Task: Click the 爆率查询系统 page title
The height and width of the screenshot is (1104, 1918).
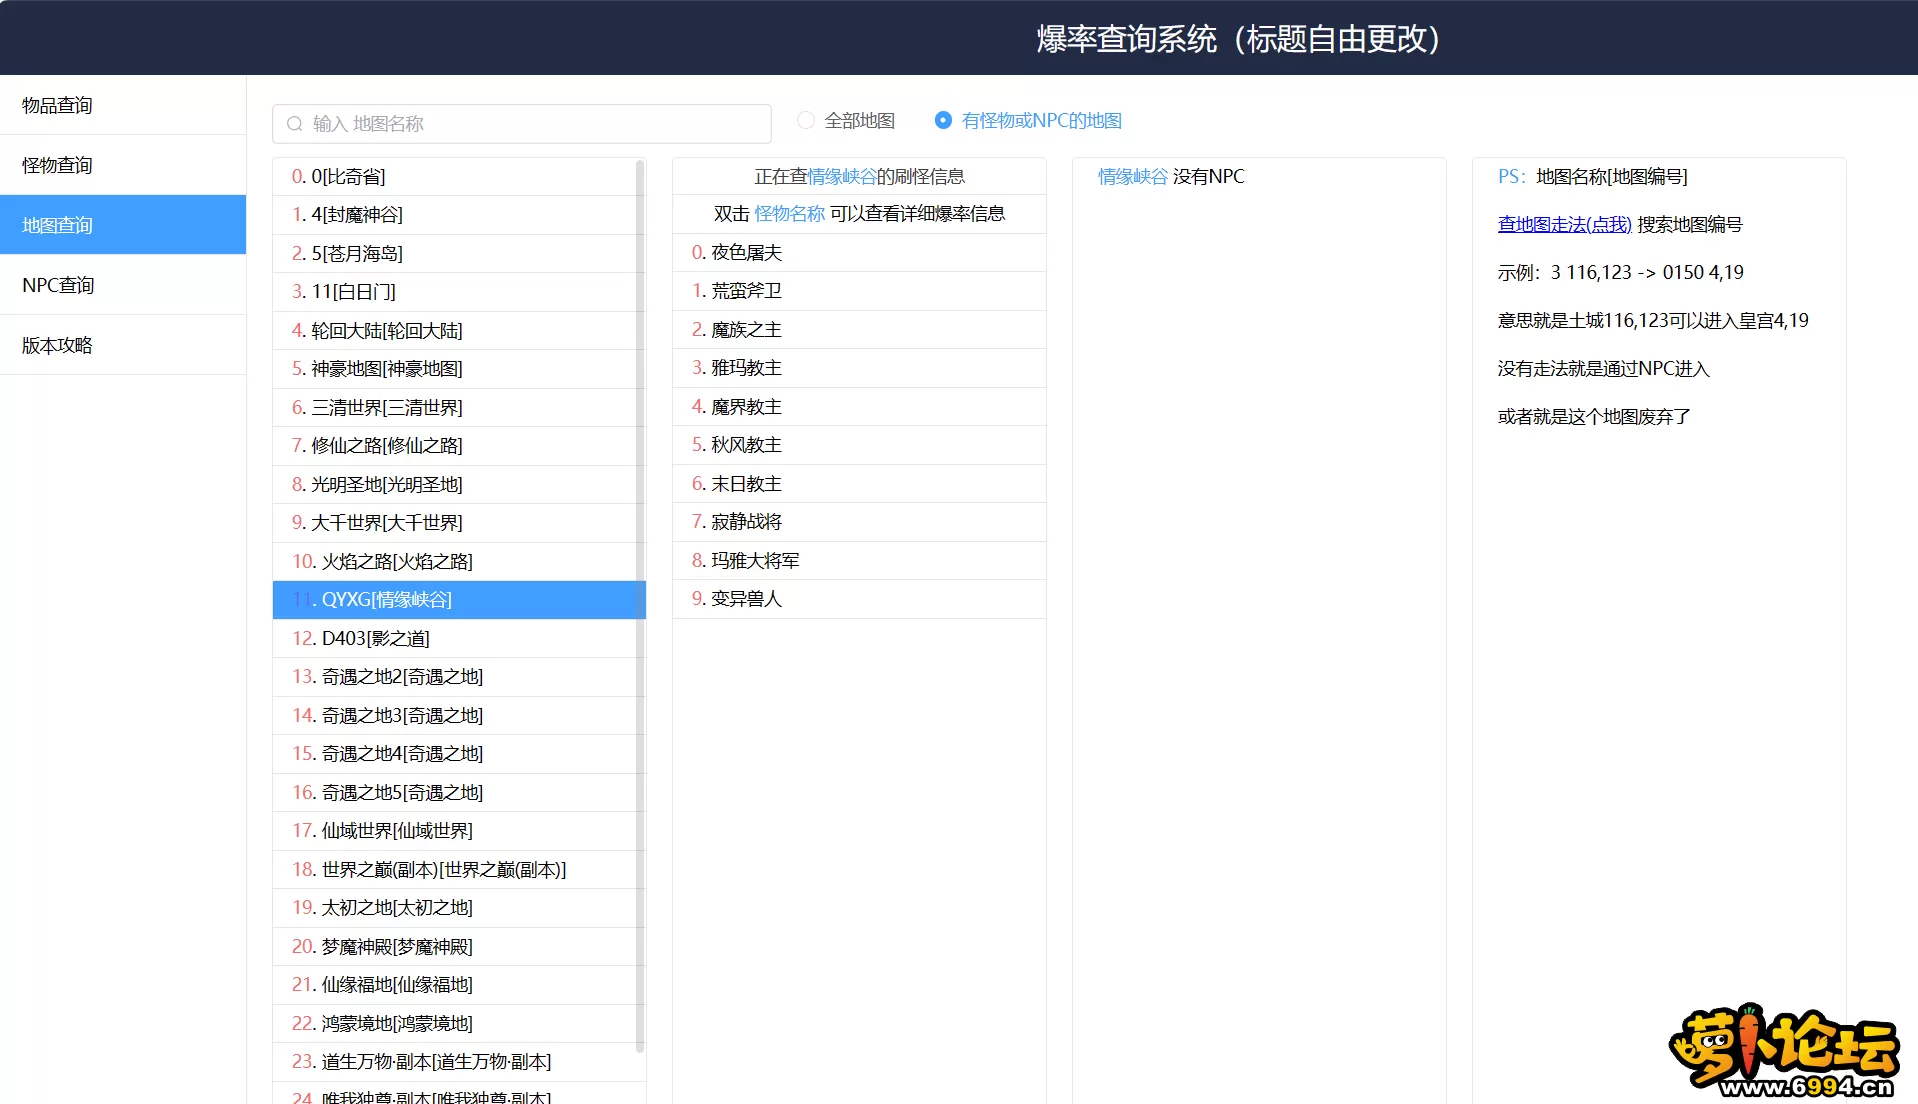Action: tap(1239, 39)
